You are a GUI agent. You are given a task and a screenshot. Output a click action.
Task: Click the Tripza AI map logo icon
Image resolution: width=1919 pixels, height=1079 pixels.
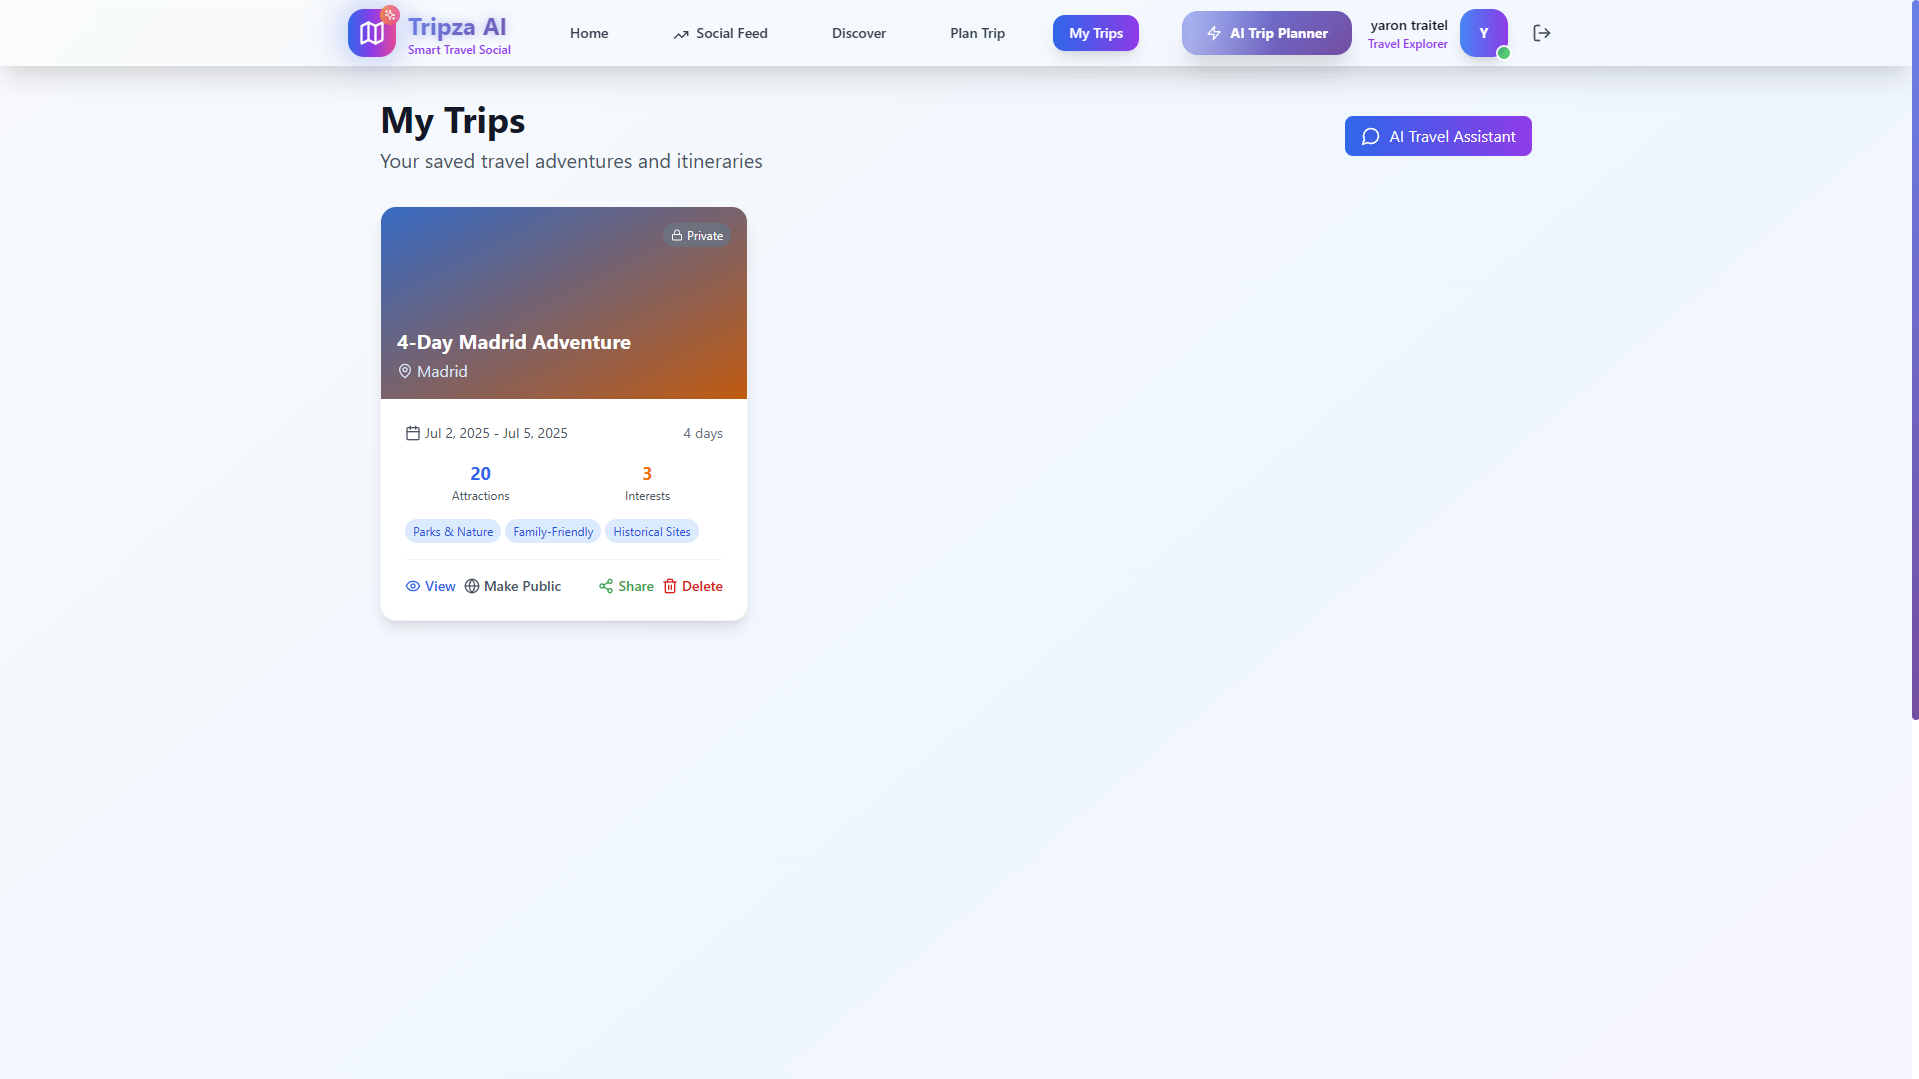372,33
